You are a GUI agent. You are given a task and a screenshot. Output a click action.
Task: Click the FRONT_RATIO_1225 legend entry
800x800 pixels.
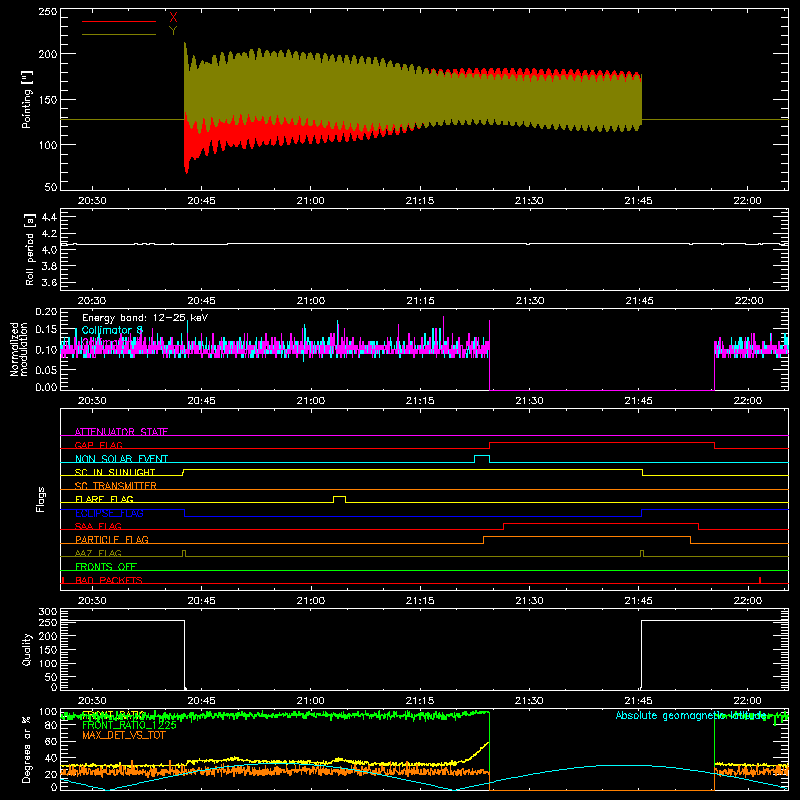pyautogui.click(x=129, y=725)
